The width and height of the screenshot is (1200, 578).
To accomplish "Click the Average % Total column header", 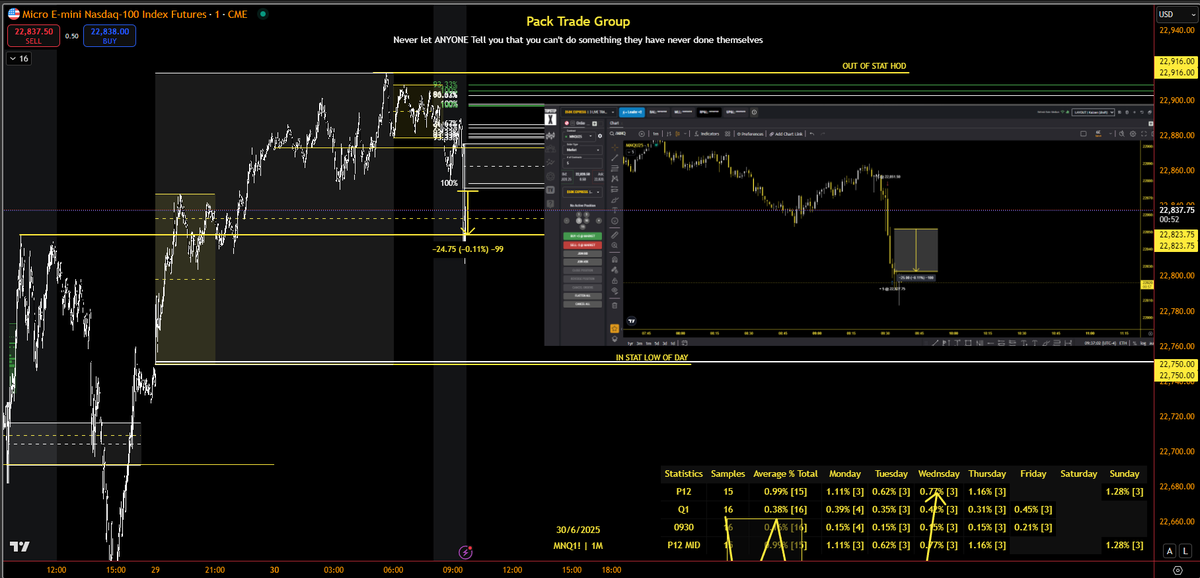I will 785,473.
